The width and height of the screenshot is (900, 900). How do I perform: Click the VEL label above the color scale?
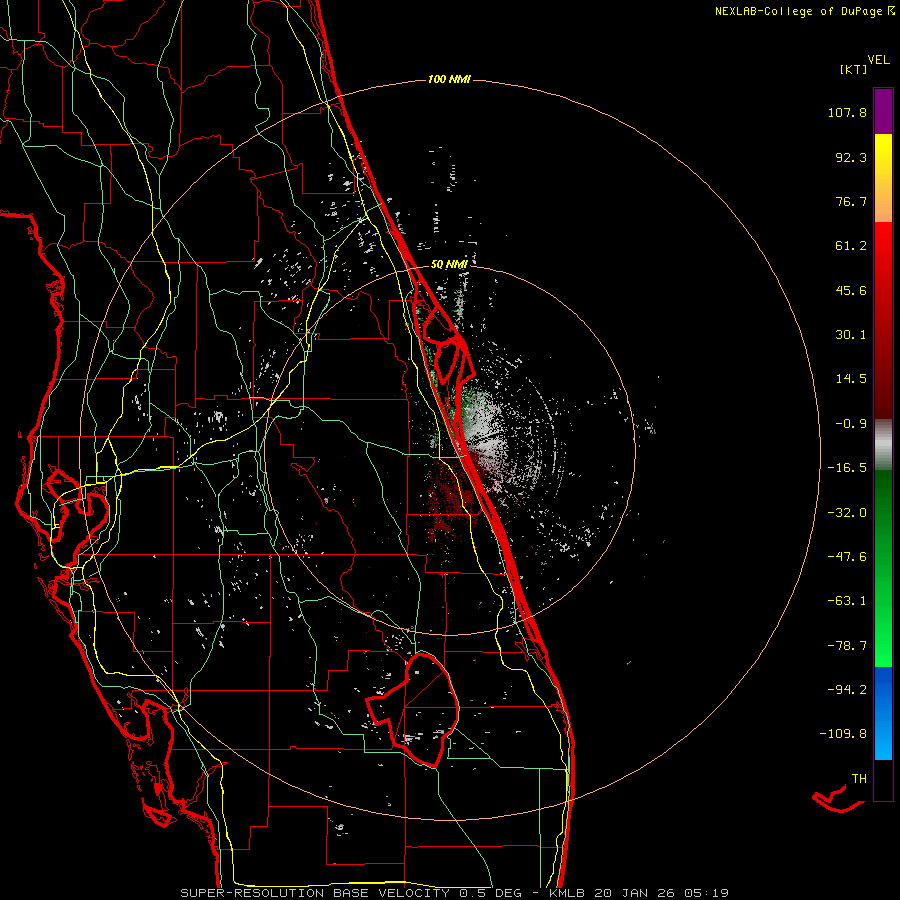[878, 59]
